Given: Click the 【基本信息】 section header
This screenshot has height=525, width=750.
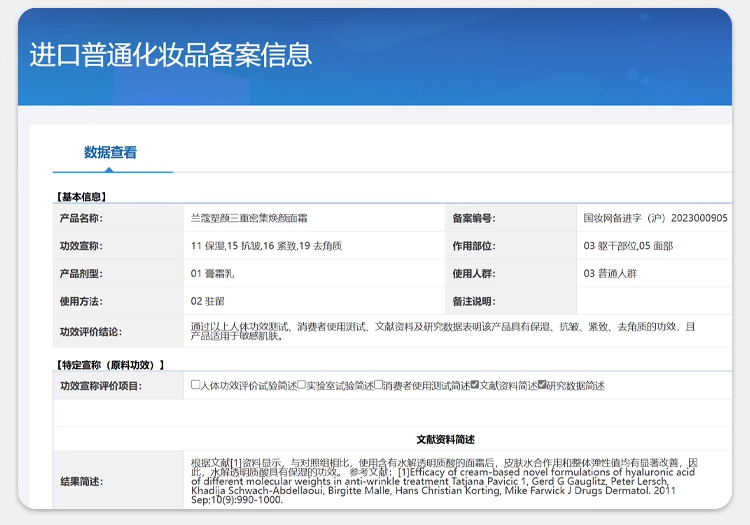Looking at the screenshot, I should 81,197.
